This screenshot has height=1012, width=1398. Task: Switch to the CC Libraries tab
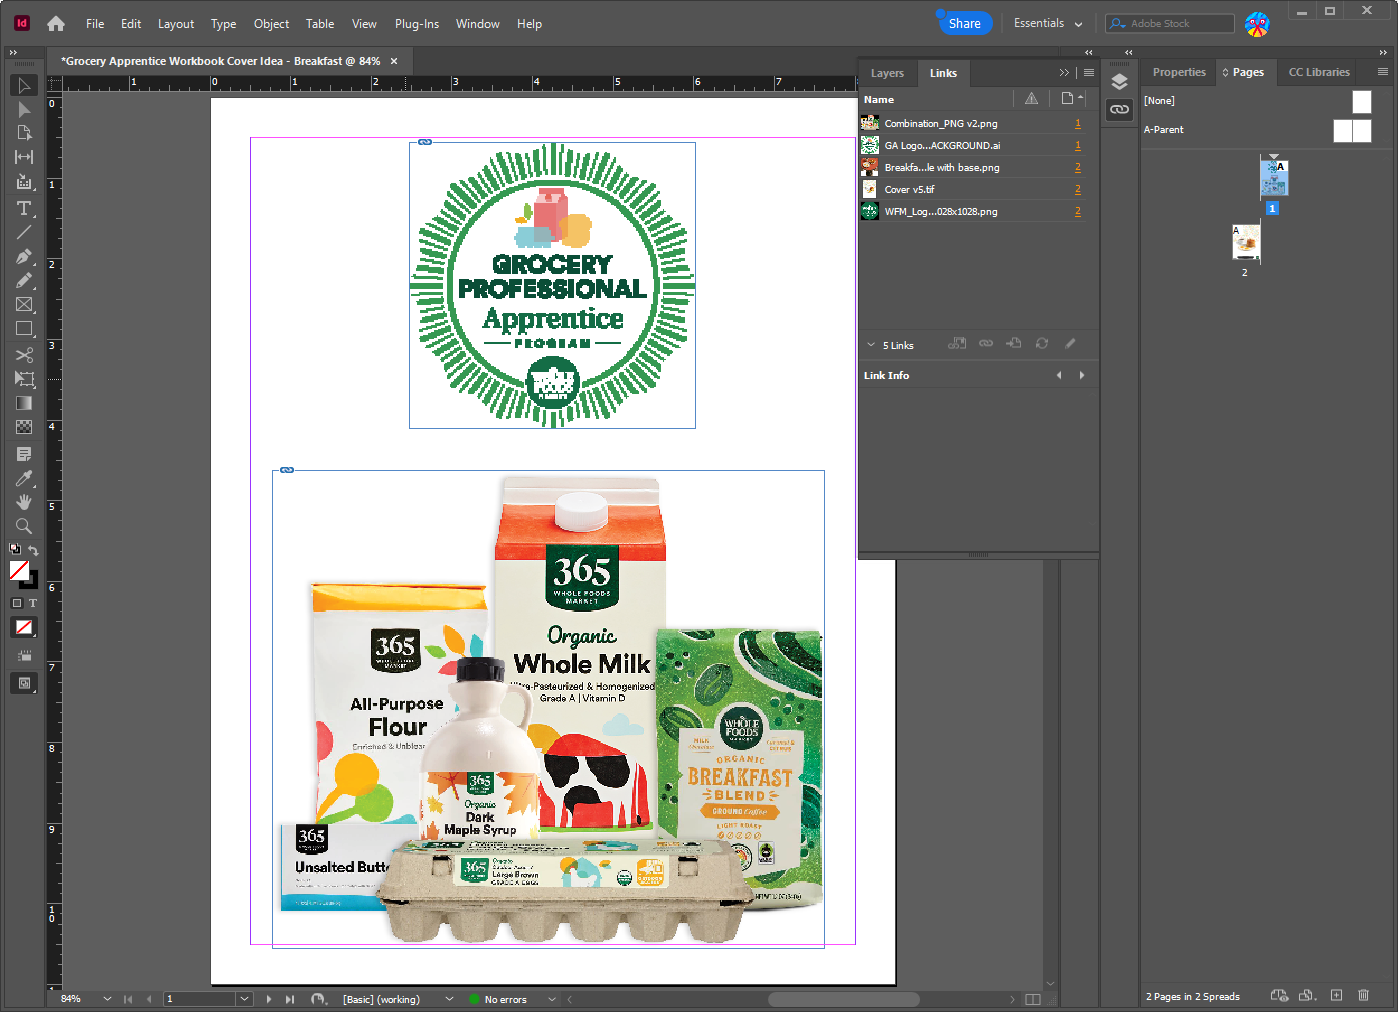1319,72
